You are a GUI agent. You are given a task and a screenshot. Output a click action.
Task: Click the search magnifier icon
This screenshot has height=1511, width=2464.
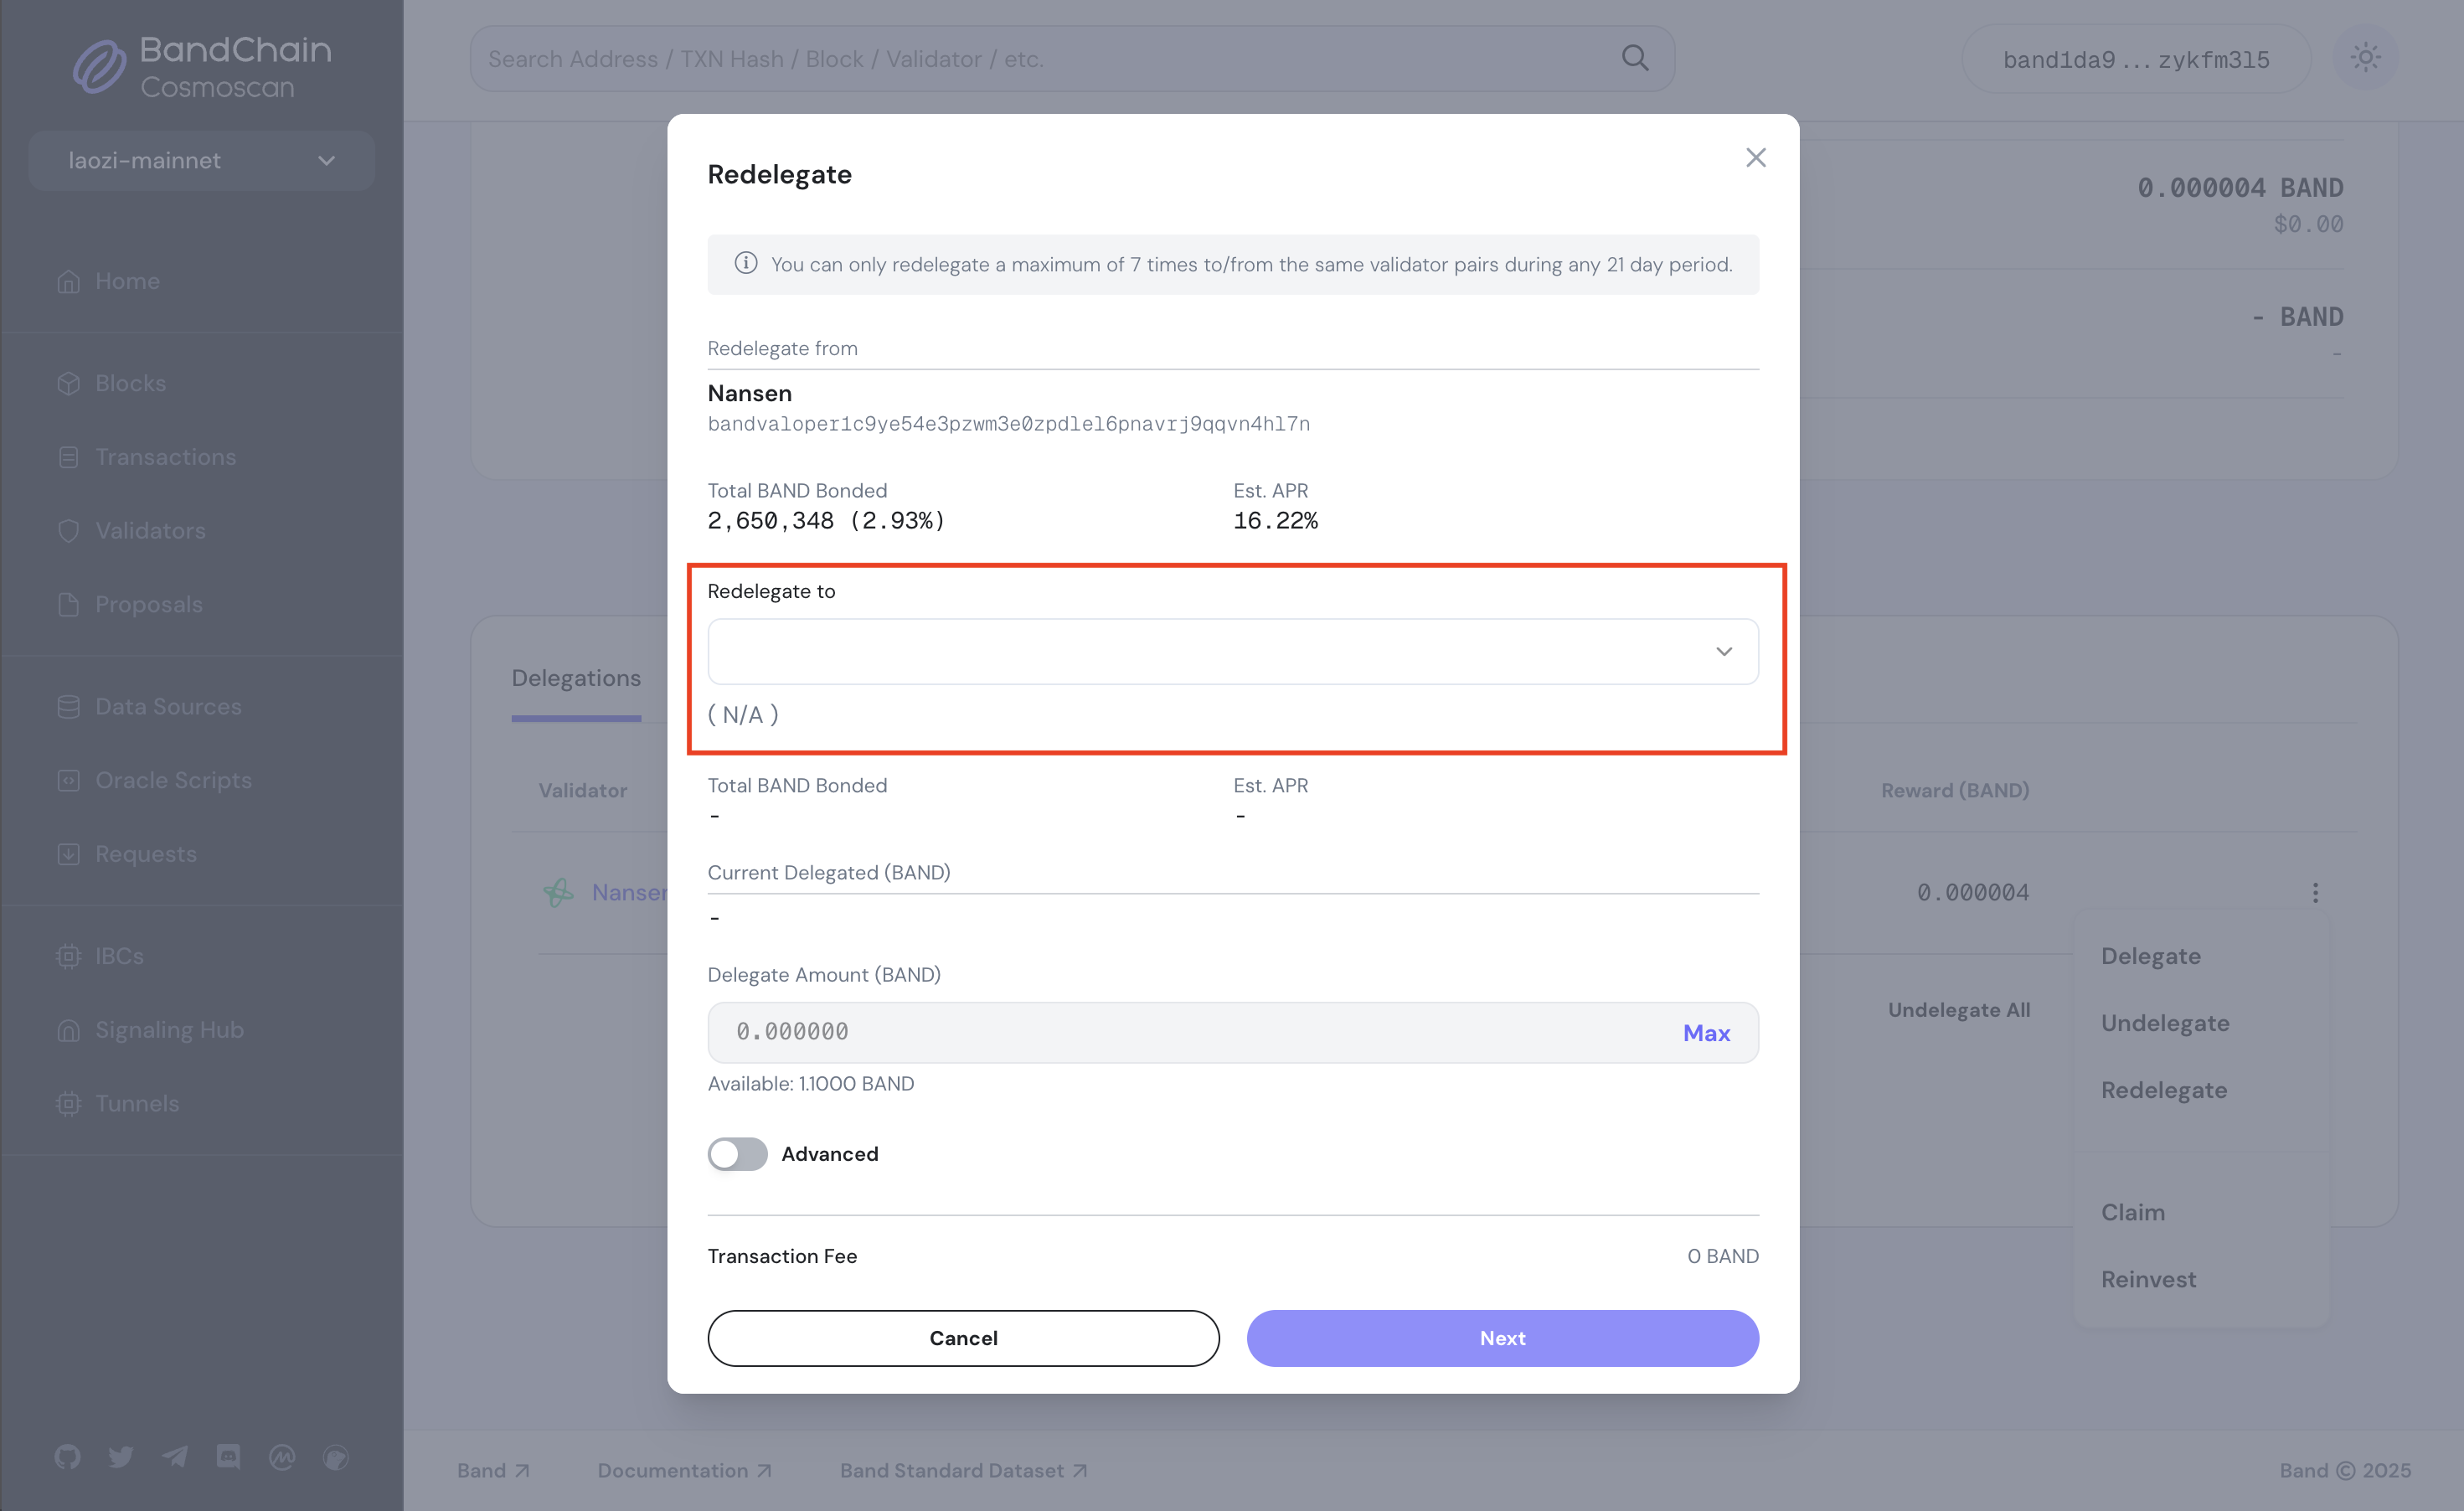pos(1635,58)
